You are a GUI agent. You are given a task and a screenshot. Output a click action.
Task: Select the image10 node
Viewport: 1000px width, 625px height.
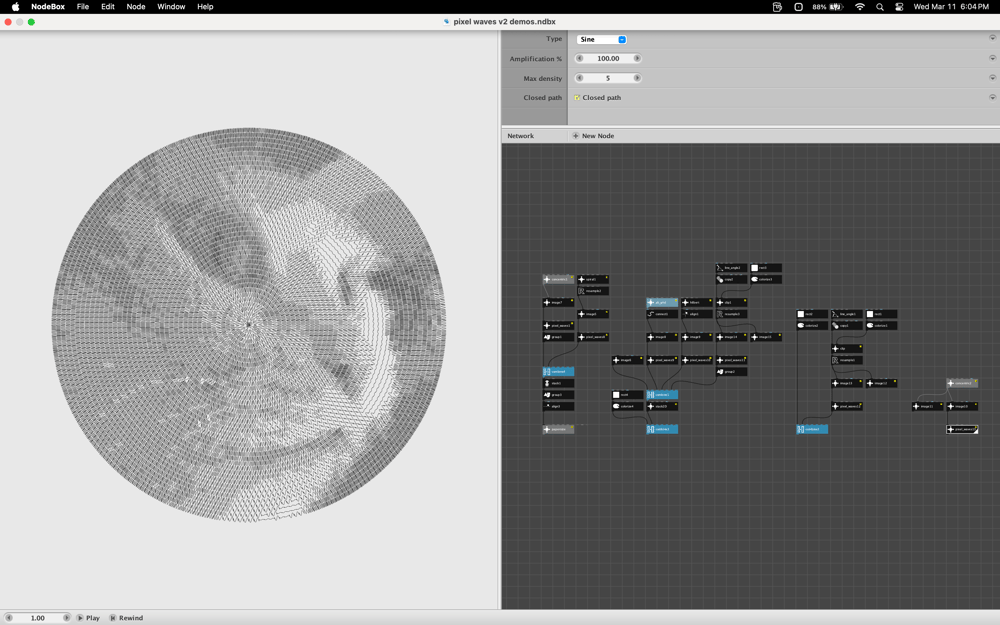coord(962,406)
